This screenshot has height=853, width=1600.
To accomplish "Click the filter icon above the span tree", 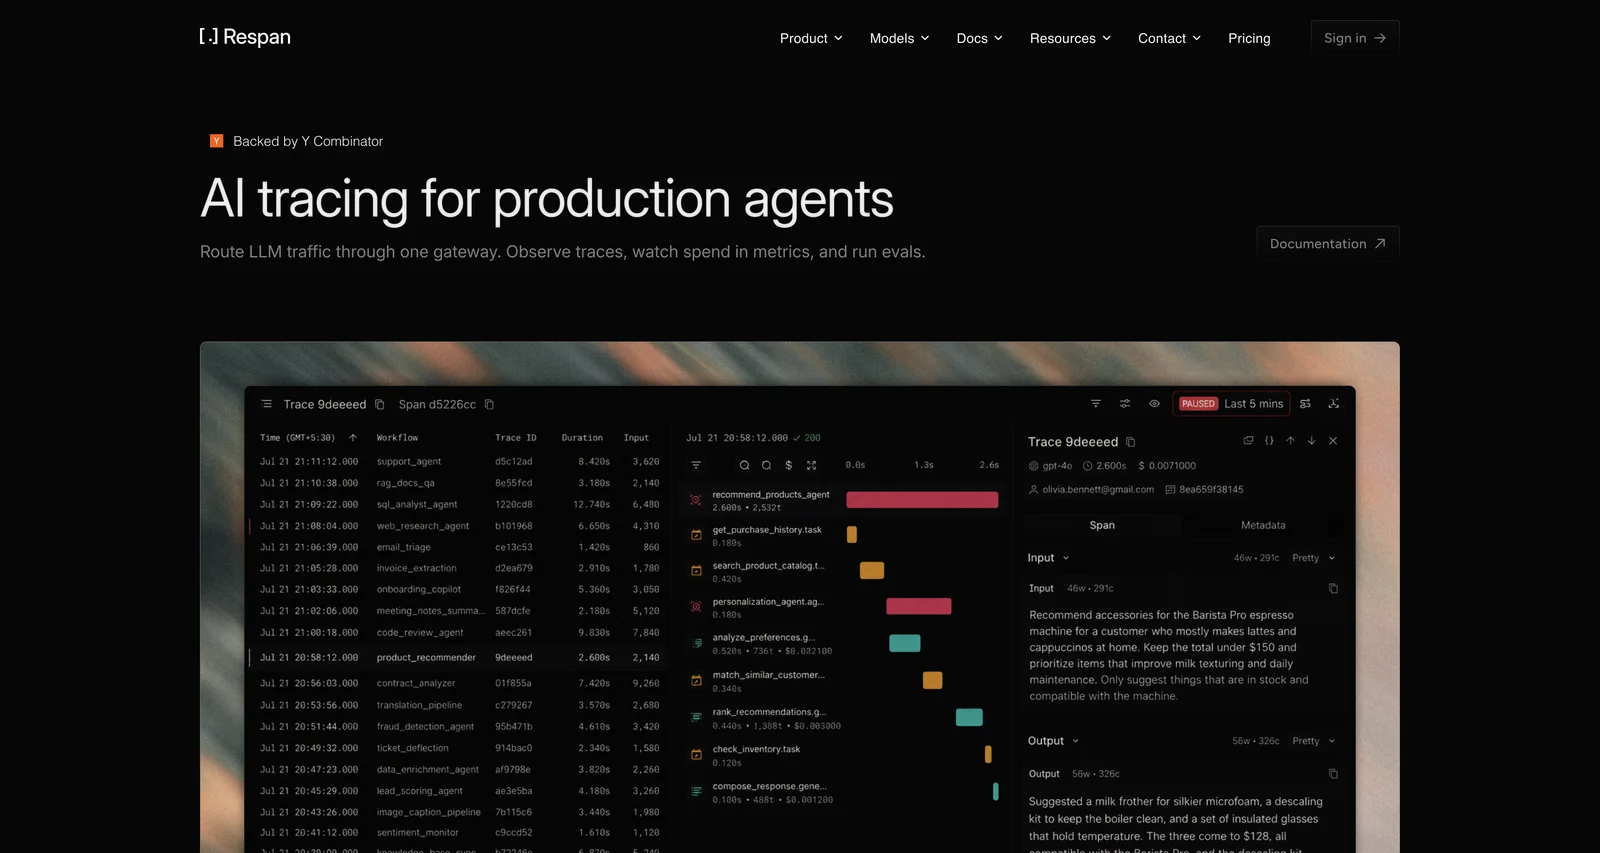I will point(696,465).
